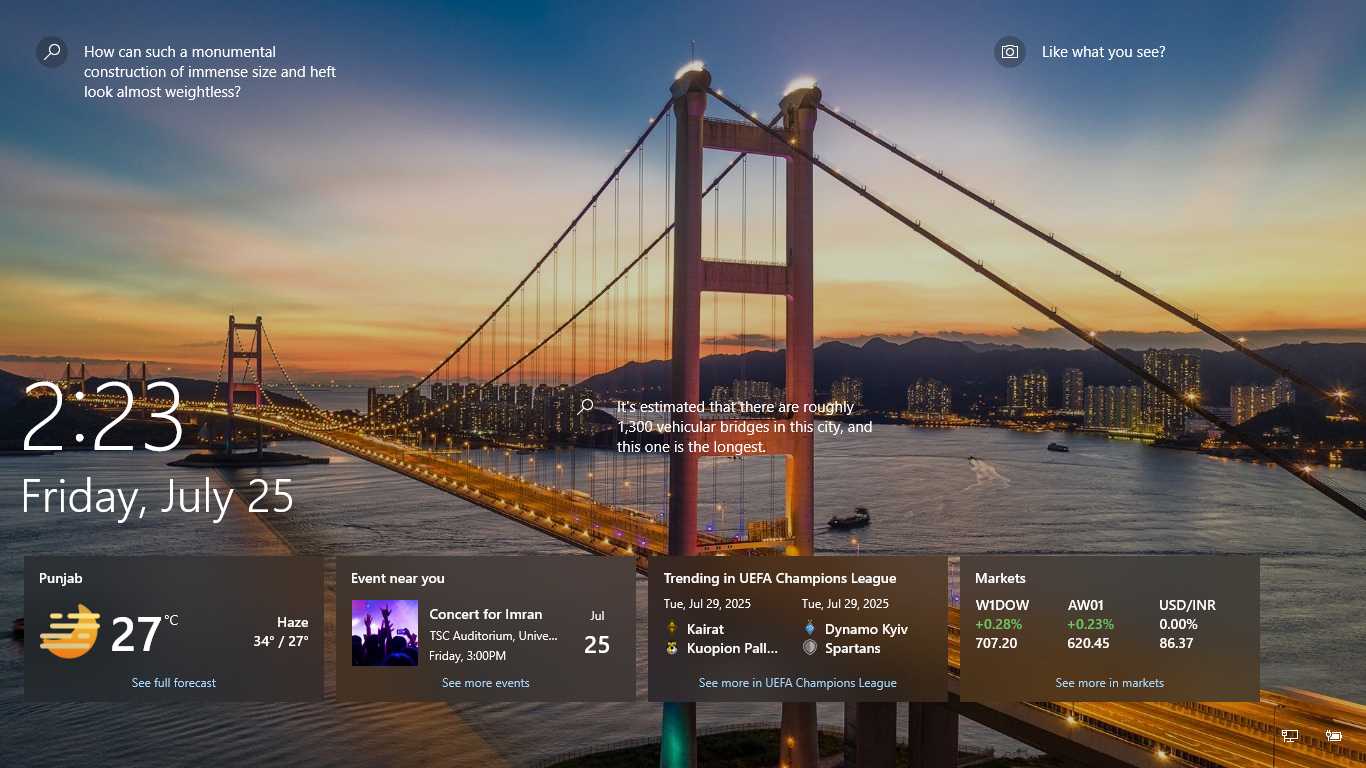Click the 86.37 exchange rate value
This screenshot has height=768, width=1366.
pyautogui.click(x=1177, y=643)
